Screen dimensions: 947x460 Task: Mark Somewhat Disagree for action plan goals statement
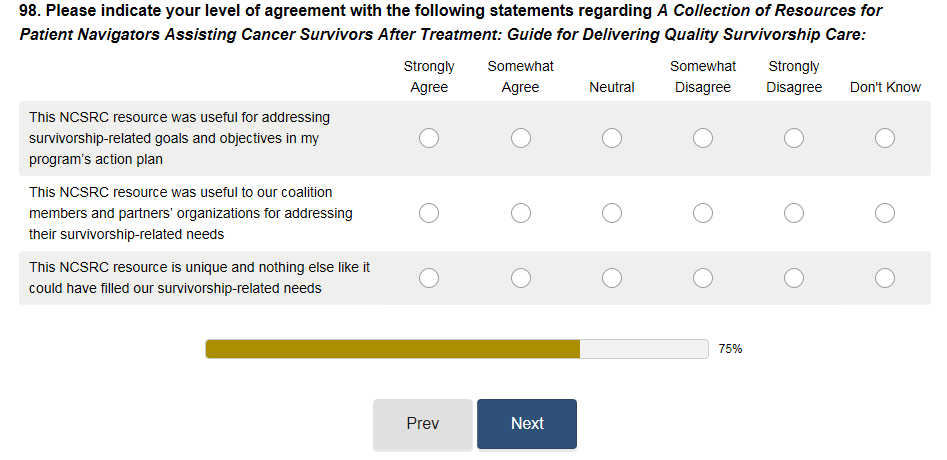703,138
